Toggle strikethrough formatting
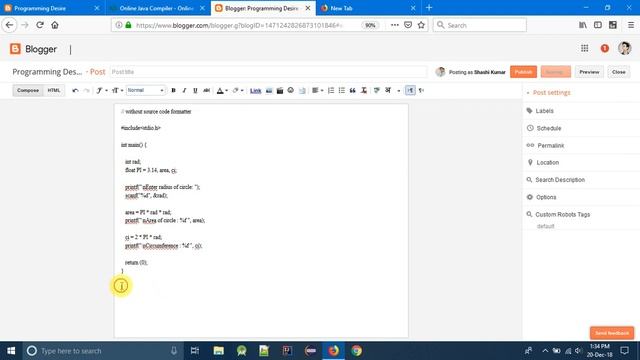The image size is (640, 360). pos(207,91)
